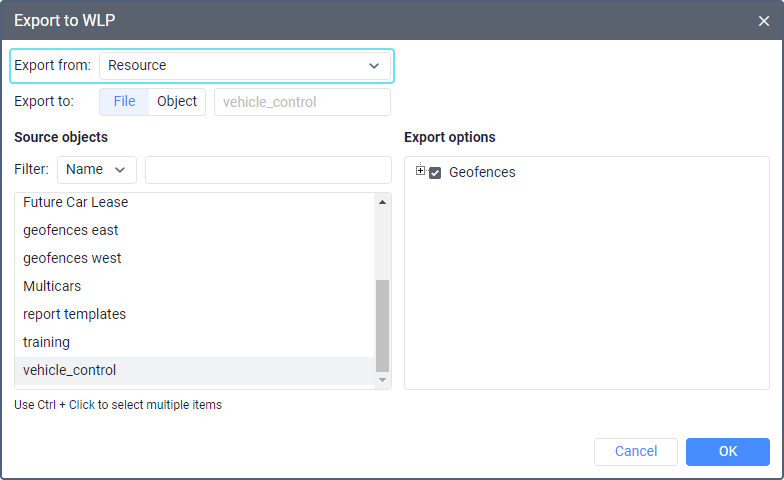Select vehicle_control in source objects
This screenshot has width=784, height=480.
pyautogui.click(x=70, y=370)
